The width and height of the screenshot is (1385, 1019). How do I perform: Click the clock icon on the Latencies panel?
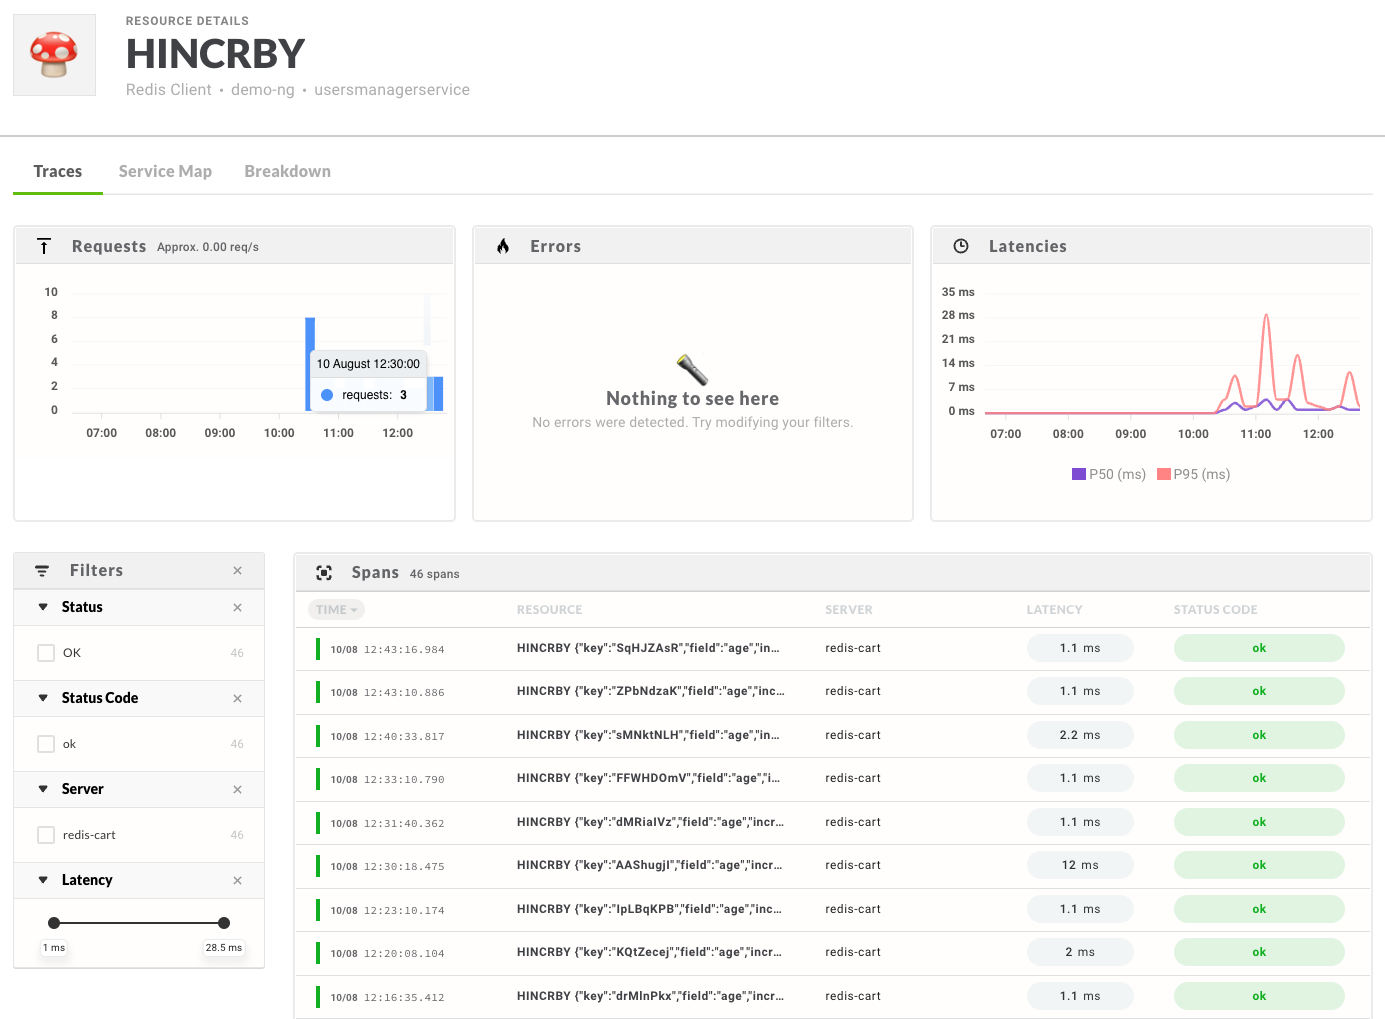tap(961, 245)
